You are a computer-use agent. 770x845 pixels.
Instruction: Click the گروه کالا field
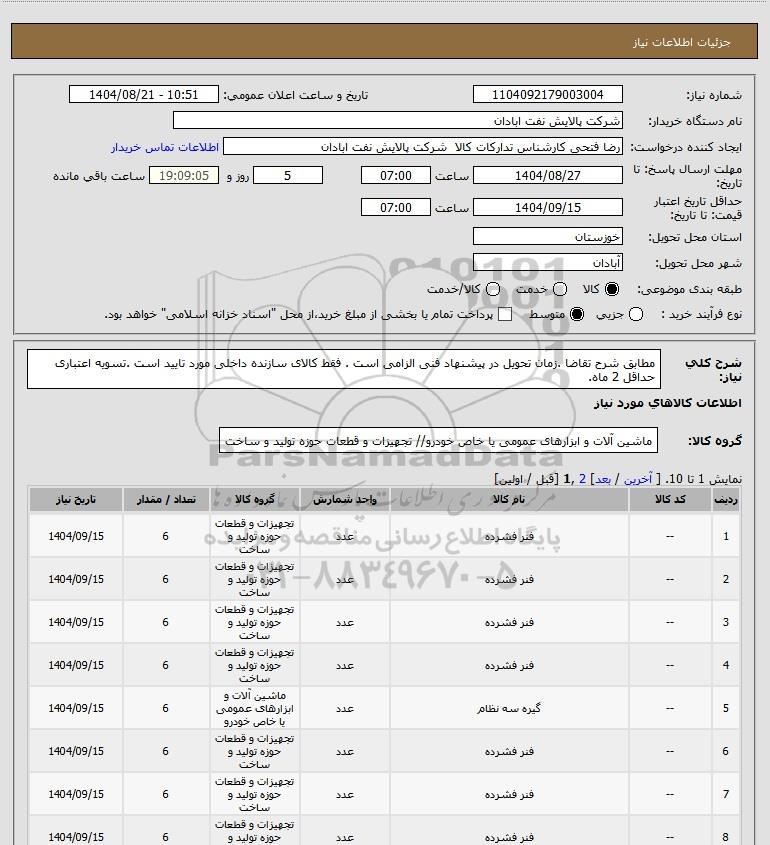pyautogui.click(x=438, y=440)
